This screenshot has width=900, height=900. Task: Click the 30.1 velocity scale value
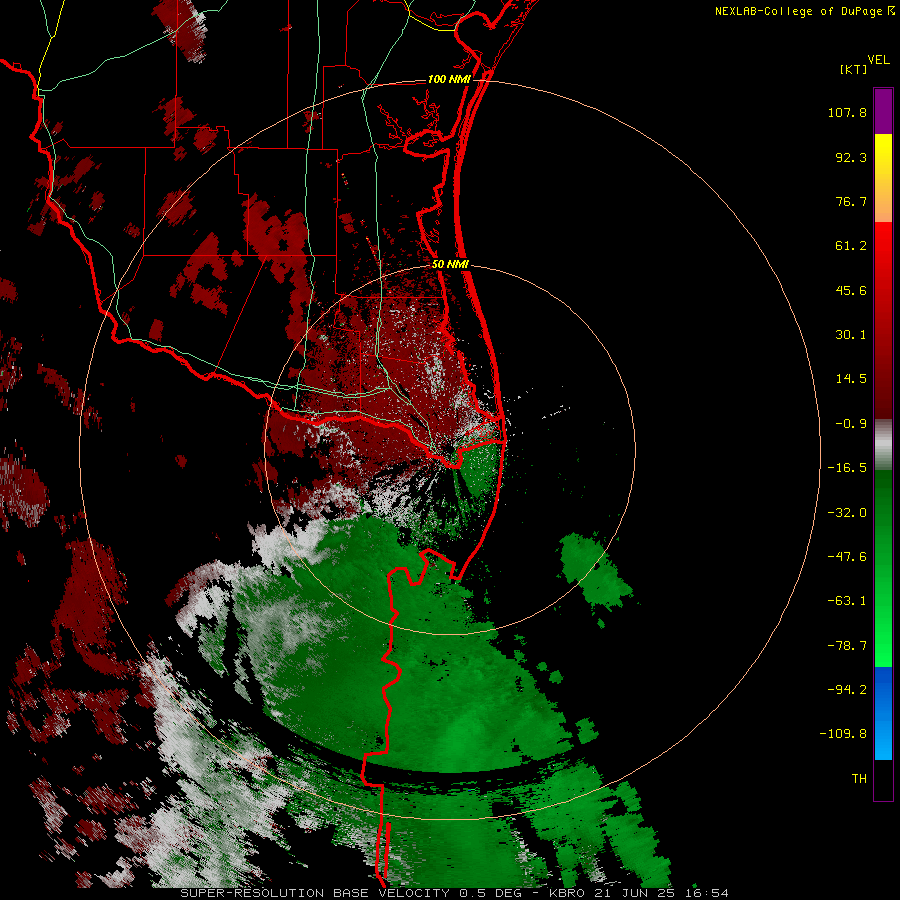point(851,335)
